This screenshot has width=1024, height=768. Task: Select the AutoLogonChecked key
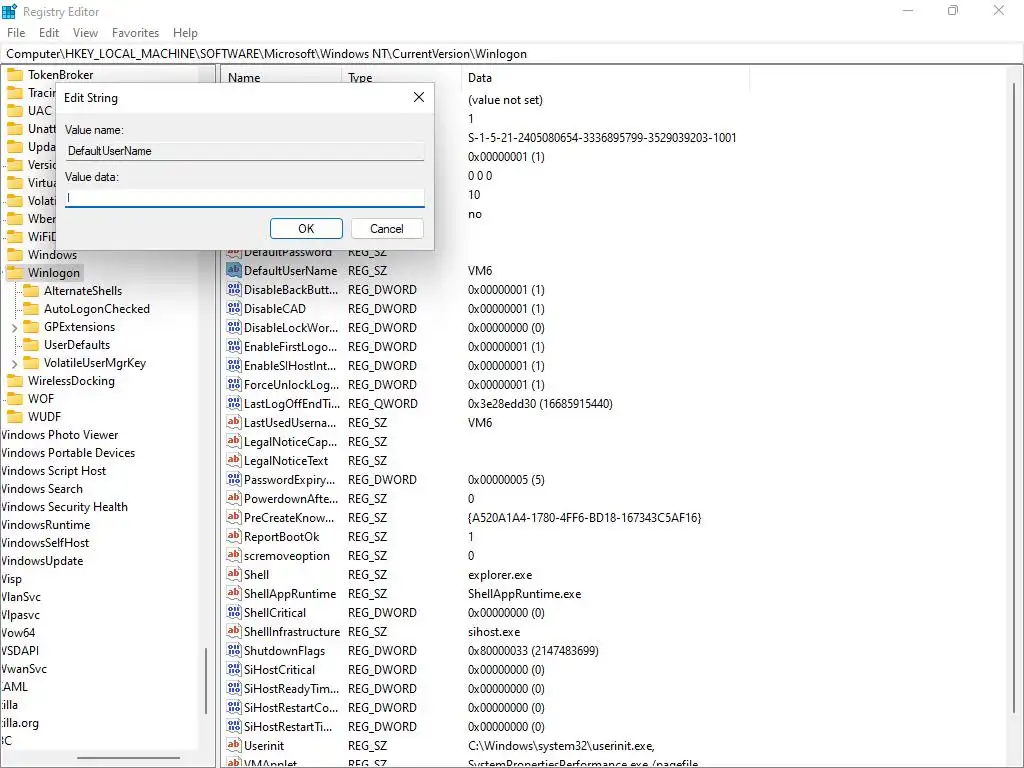97,308
